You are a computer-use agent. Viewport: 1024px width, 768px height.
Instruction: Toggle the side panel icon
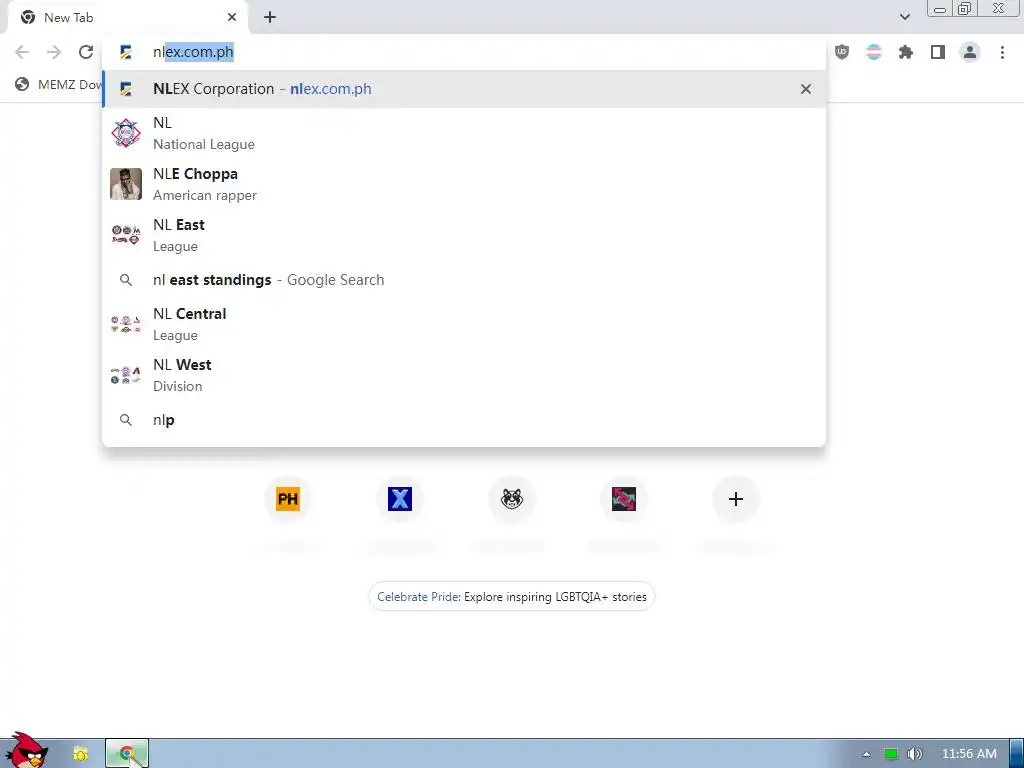tap(938, 52)
